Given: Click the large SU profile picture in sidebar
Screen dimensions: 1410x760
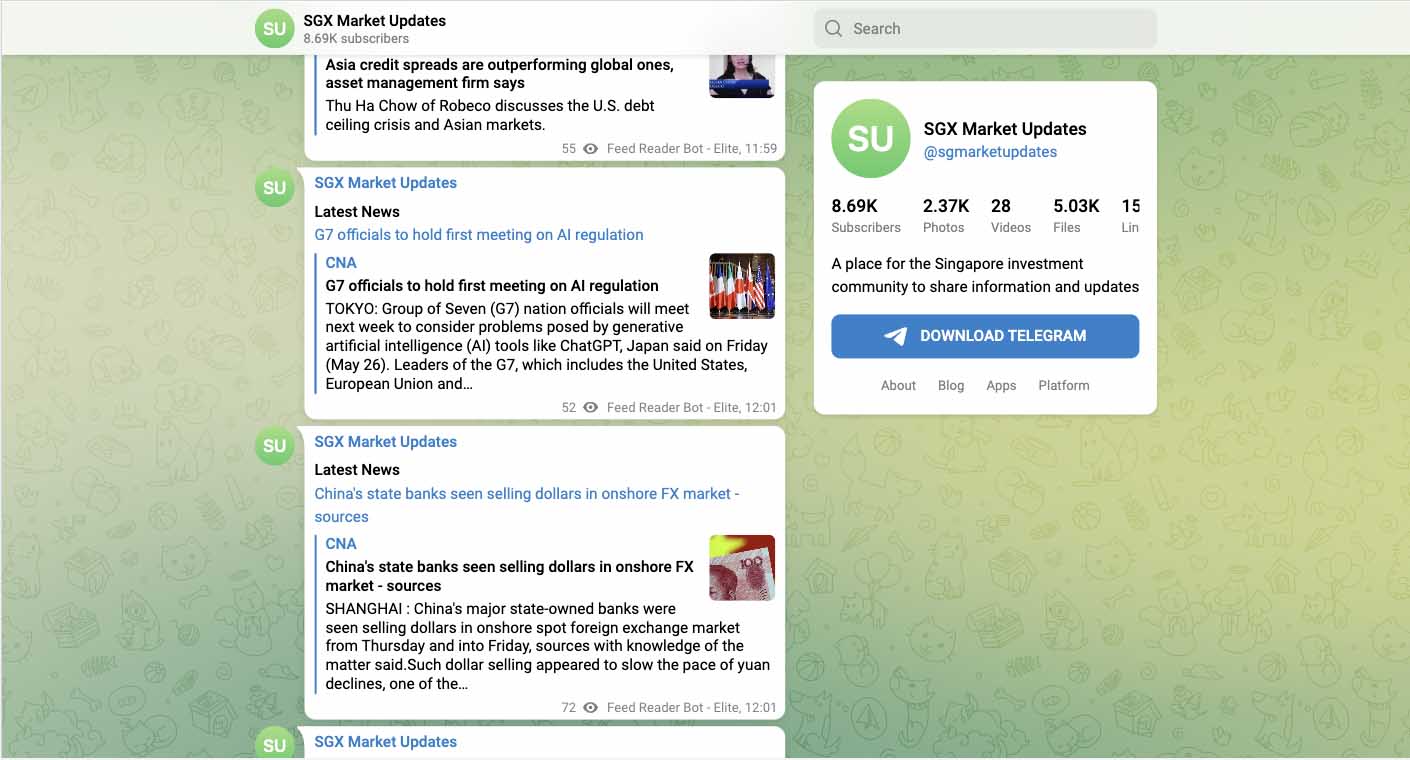Looking at the screenshot, I should point(869,139).
